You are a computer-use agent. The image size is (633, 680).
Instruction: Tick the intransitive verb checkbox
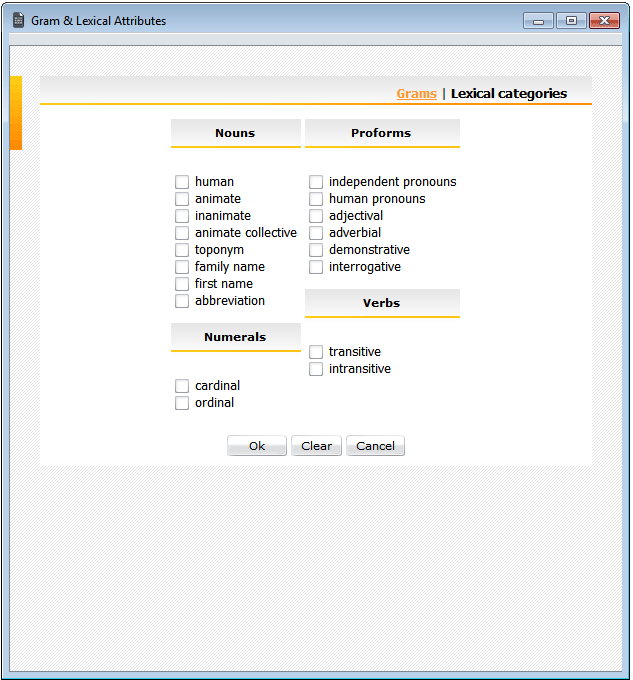[x=316, y=369]
